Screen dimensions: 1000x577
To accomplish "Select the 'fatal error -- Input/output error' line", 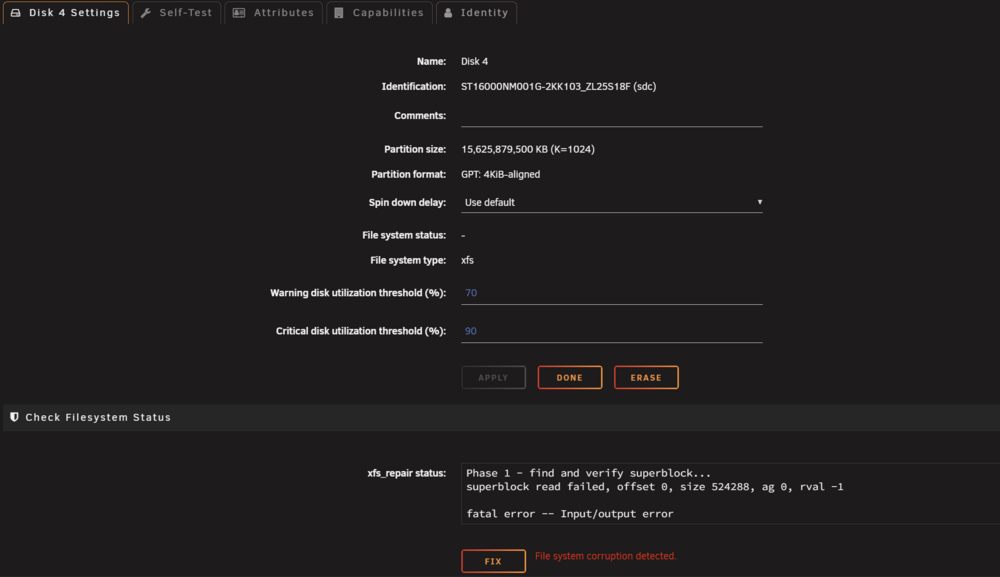I will coord(570,514).
